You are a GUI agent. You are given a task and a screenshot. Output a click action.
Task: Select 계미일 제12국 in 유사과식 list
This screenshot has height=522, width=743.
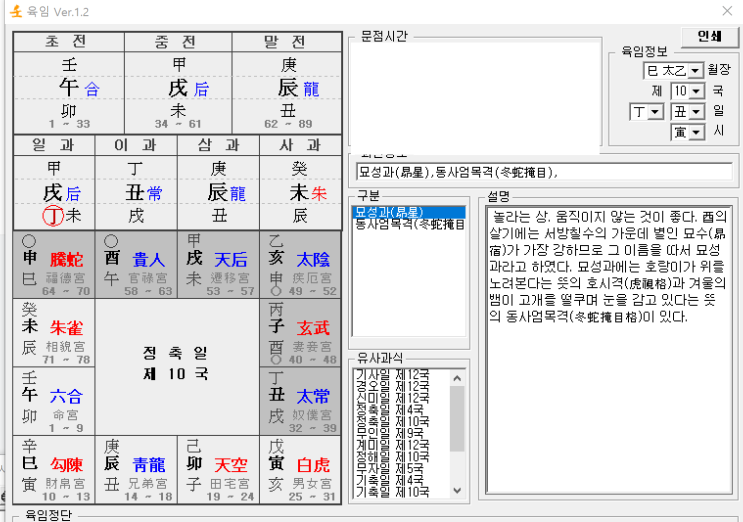tap(392, 445)
